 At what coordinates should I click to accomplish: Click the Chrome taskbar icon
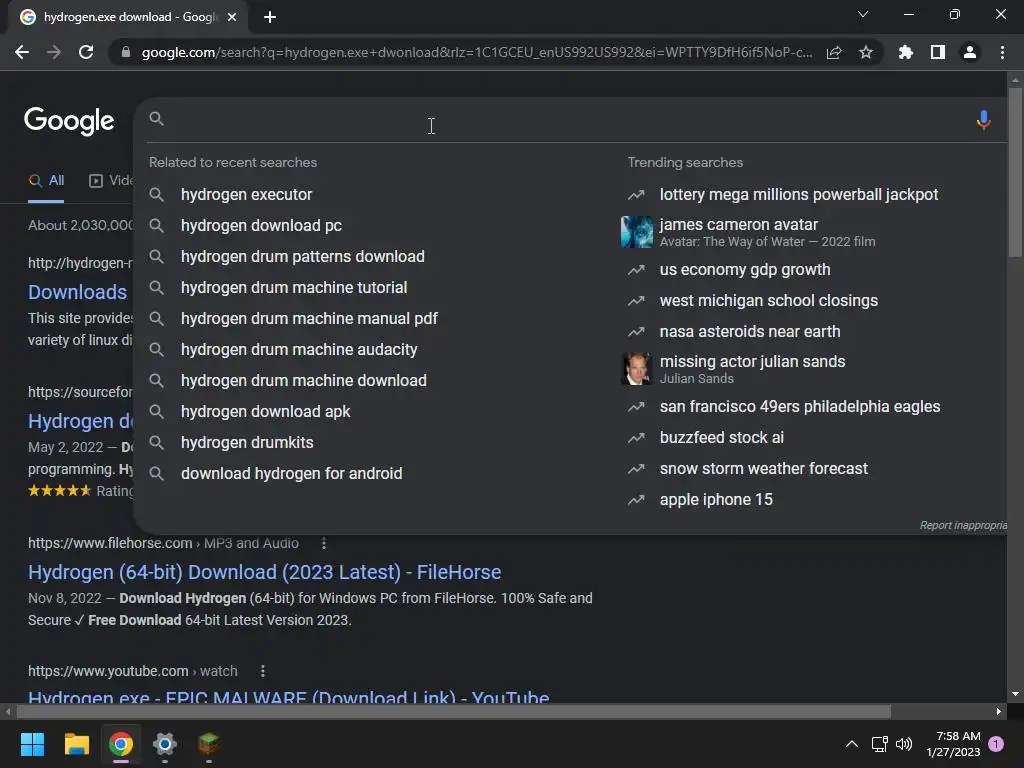pos(121,744)
